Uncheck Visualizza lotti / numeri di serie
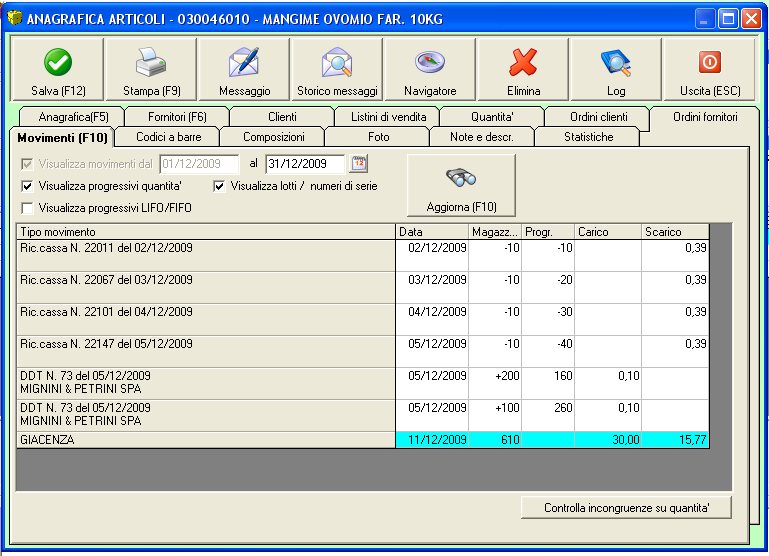 pyautogui.click(x=220, y=186)
